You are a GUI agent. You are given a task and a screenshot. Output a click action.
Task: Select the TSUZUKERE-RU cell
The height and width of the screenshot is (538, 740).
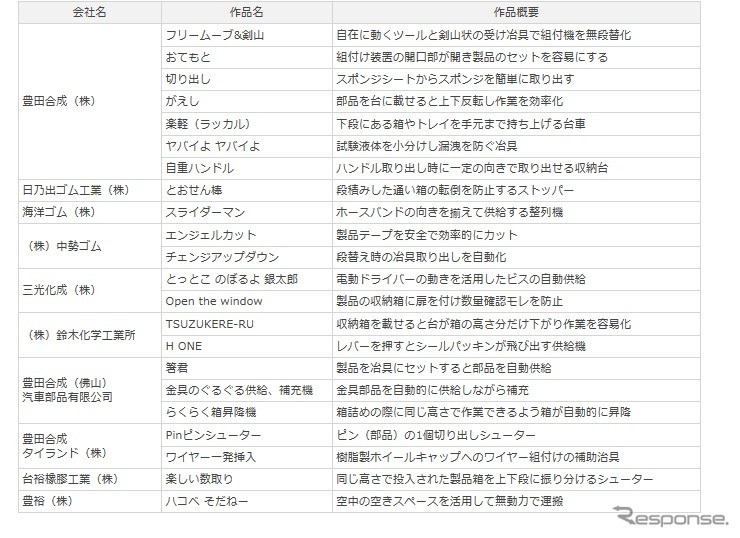point(213,323)
